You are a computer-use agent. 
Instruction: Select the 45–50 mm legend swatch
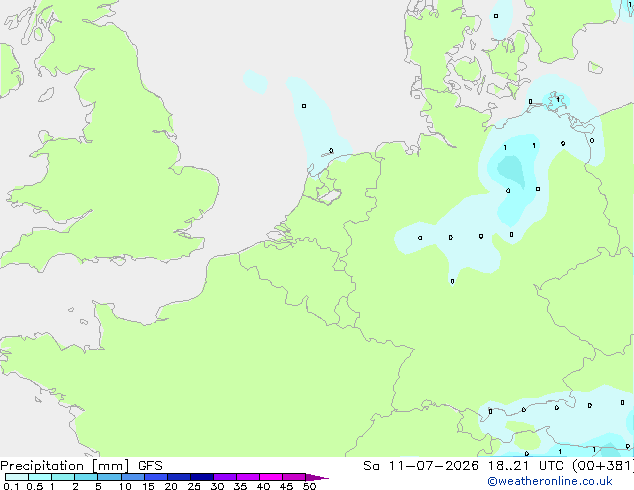pyautogui.click(x=294, y=477)
